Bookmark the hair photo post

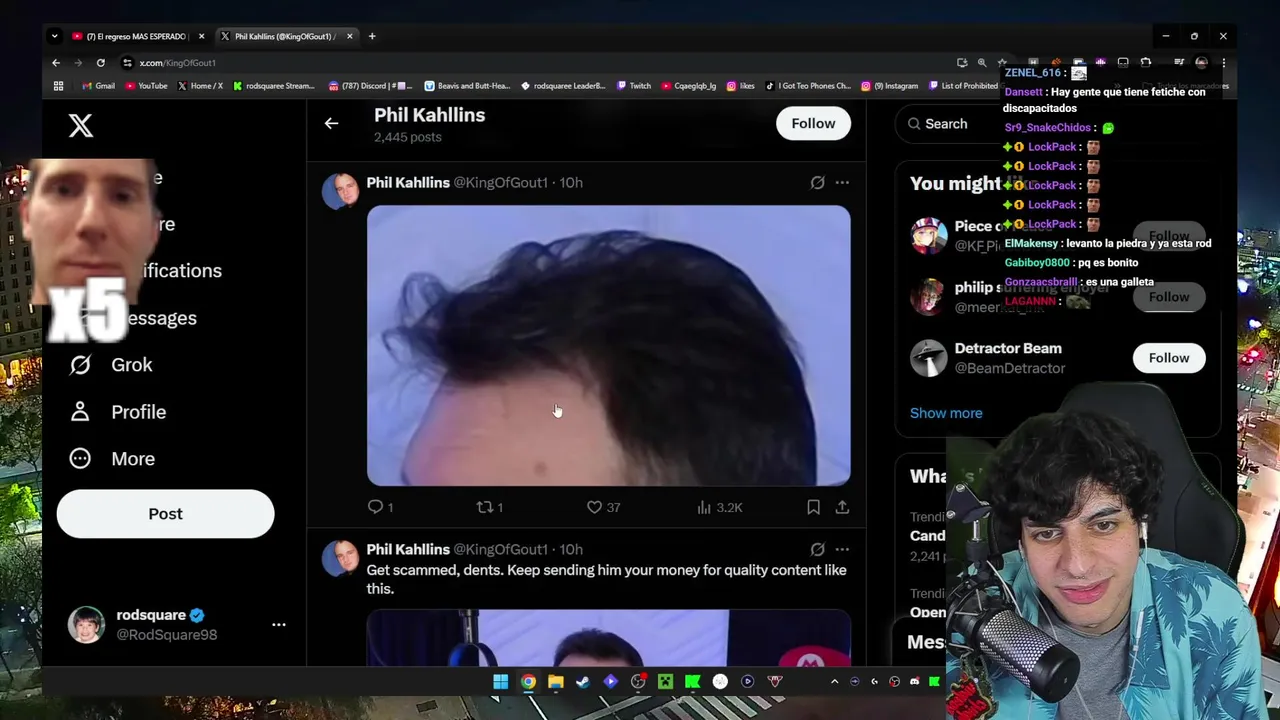pyautogui.click(x=813, y=507)
